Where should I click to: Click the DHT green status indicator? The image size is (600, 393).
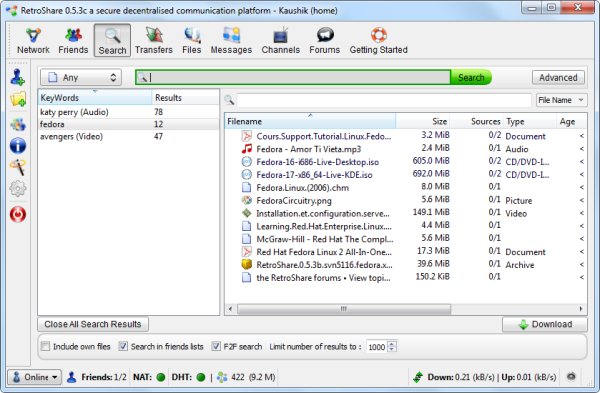tap(201, 377)
